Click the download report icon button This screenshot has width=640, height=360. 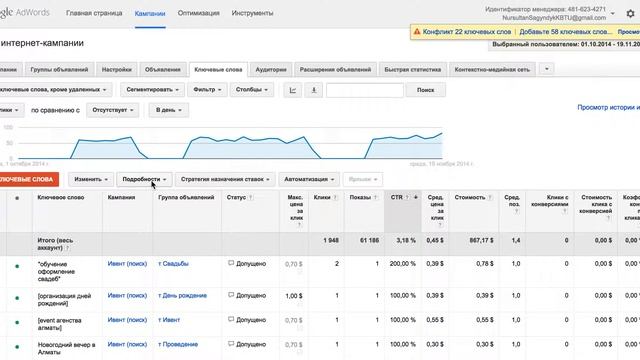(x=314, y=90)
